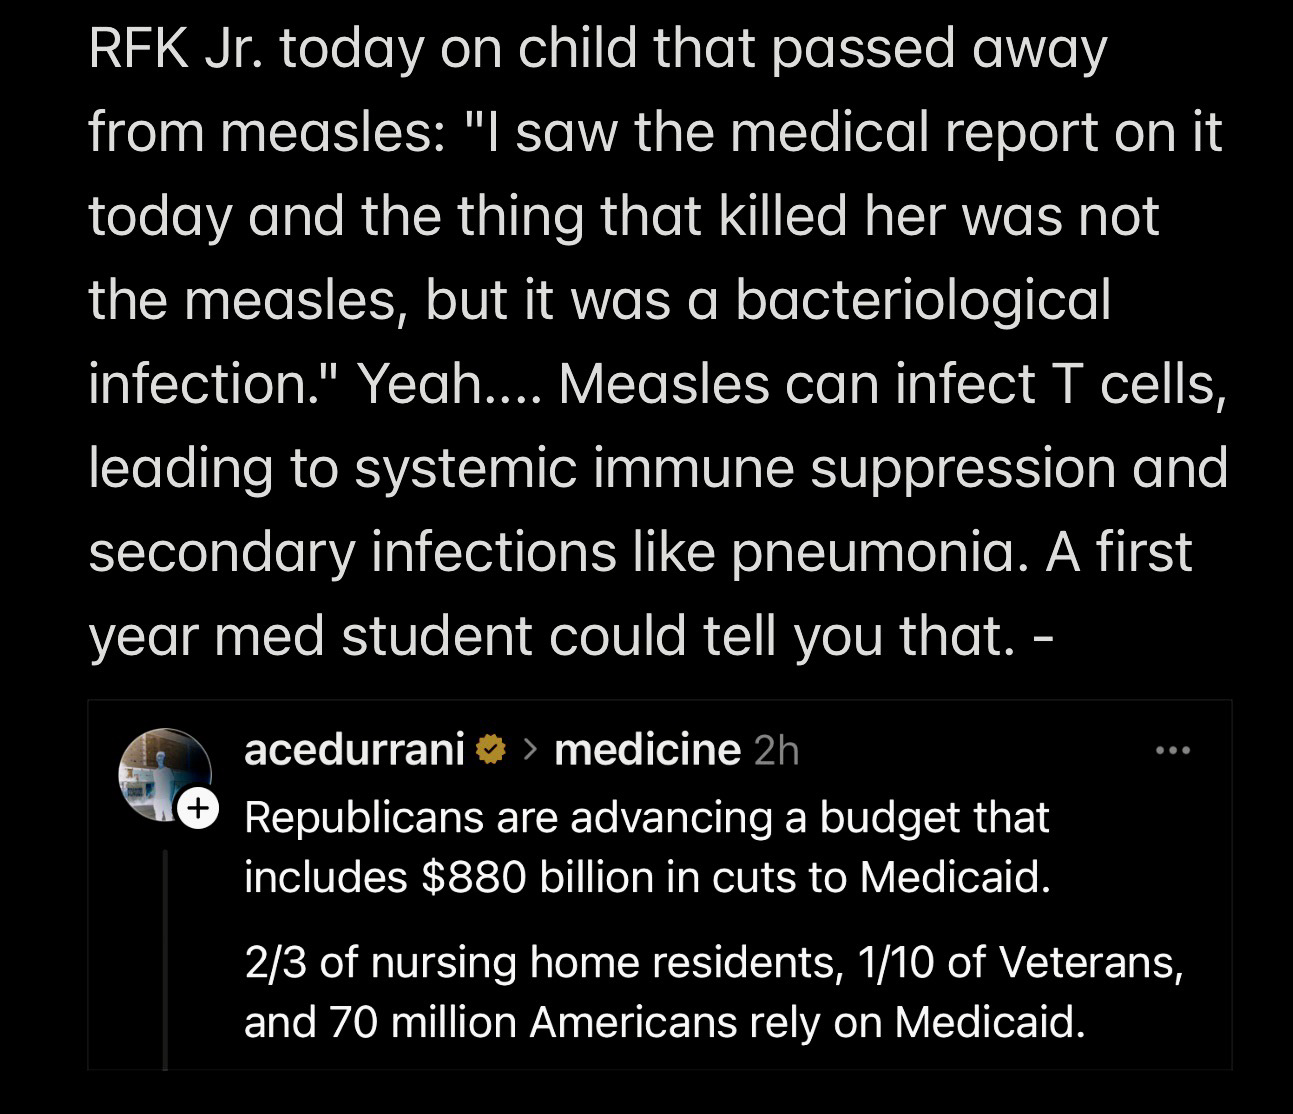Open quoted post about Republicans advancing budget
The height and width of the screenshot is (1114, 1293).
point(660,886)
